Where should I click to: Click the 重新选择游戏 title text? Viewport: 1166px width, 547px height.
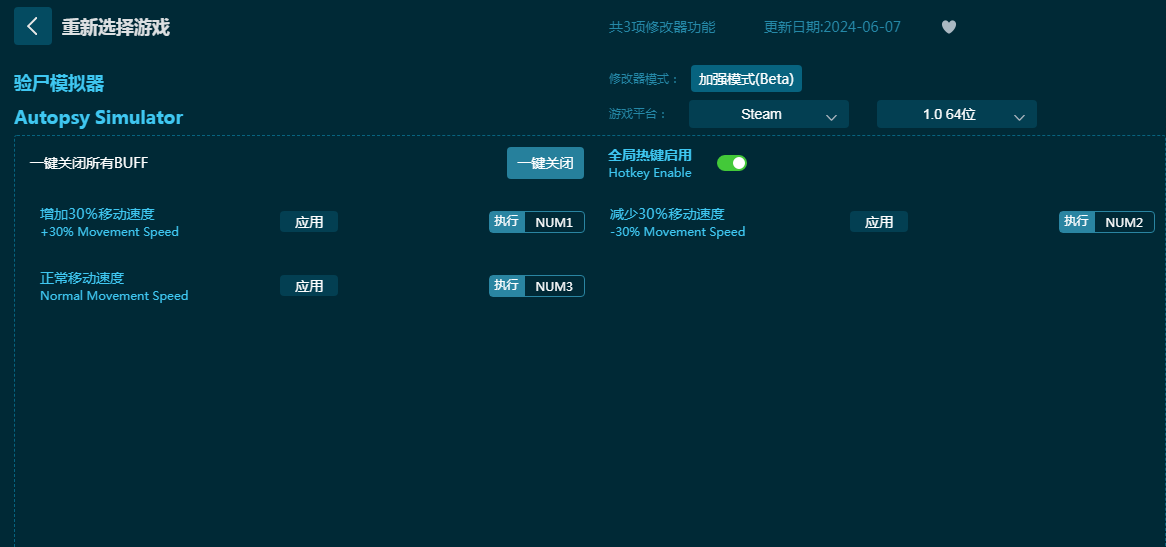[x=115, y=27]
